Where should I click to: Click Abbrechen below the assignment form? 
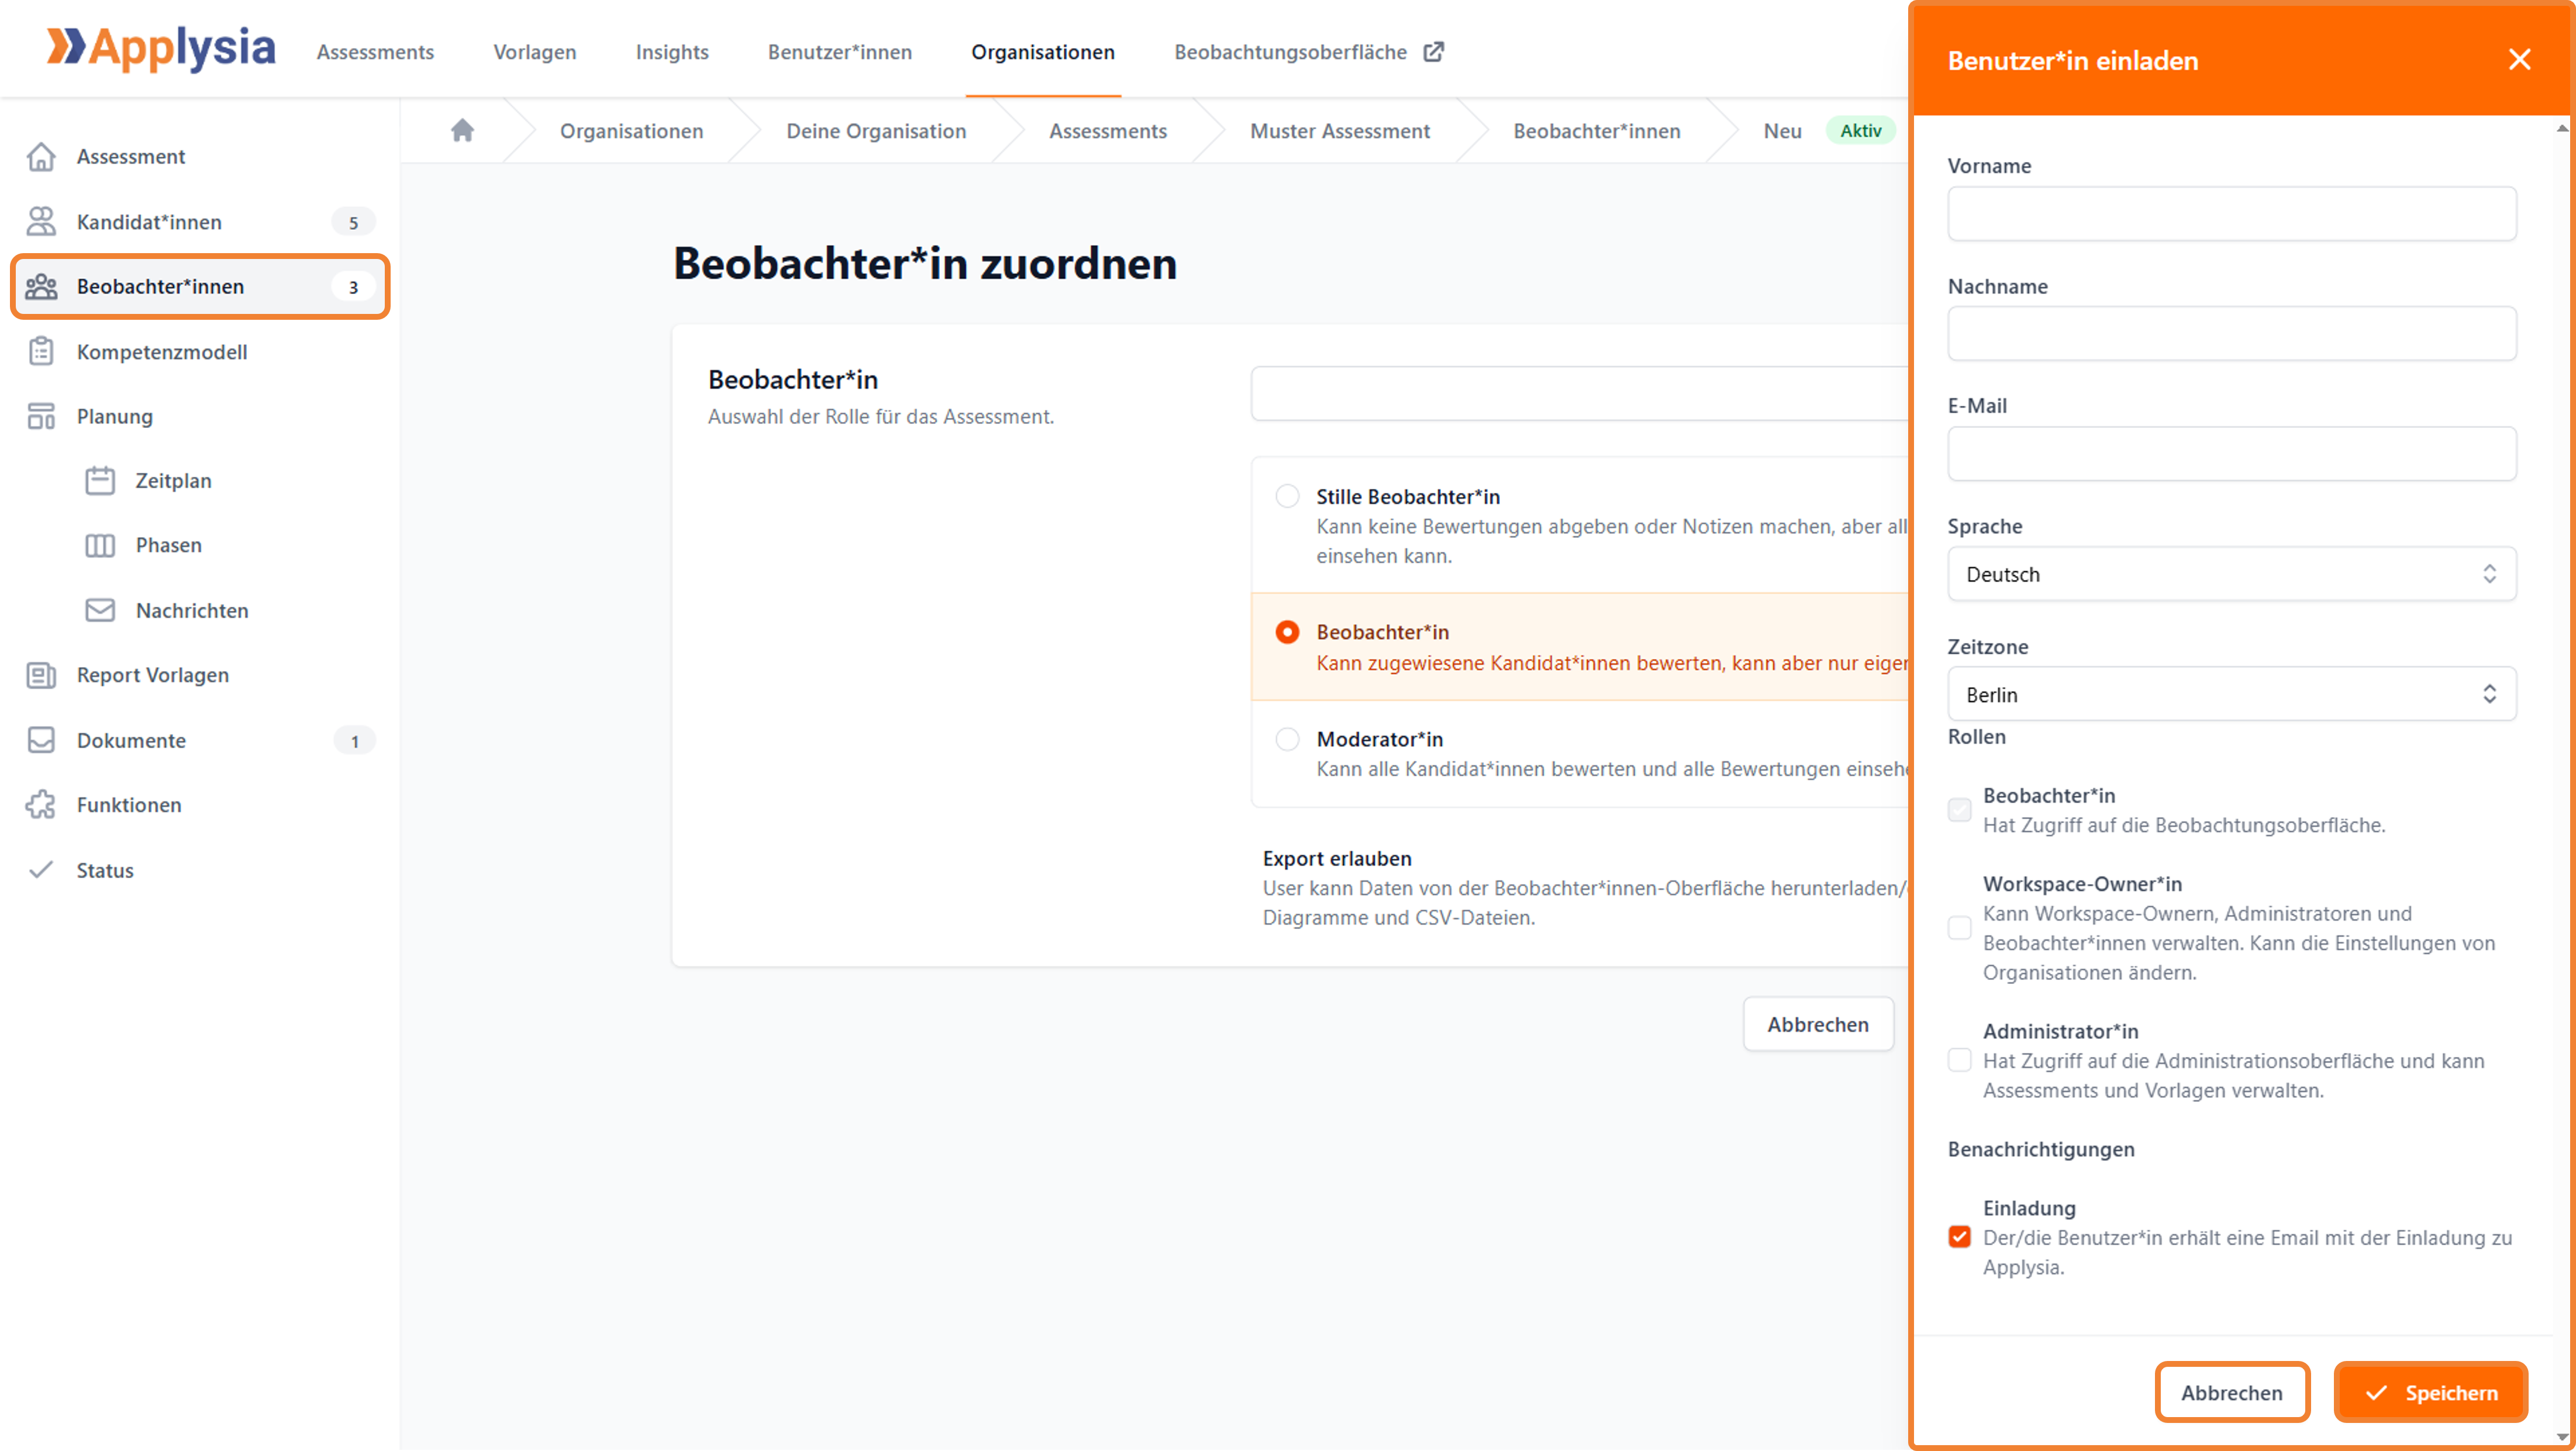pos(1817,1024)
